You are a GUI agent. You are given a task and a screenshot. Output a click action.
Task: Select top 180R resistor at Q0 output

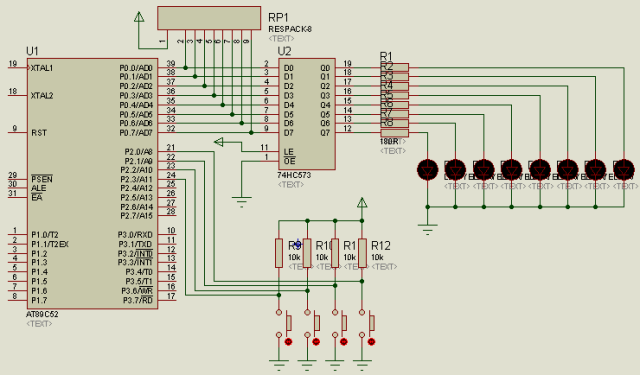pos(394,68)
